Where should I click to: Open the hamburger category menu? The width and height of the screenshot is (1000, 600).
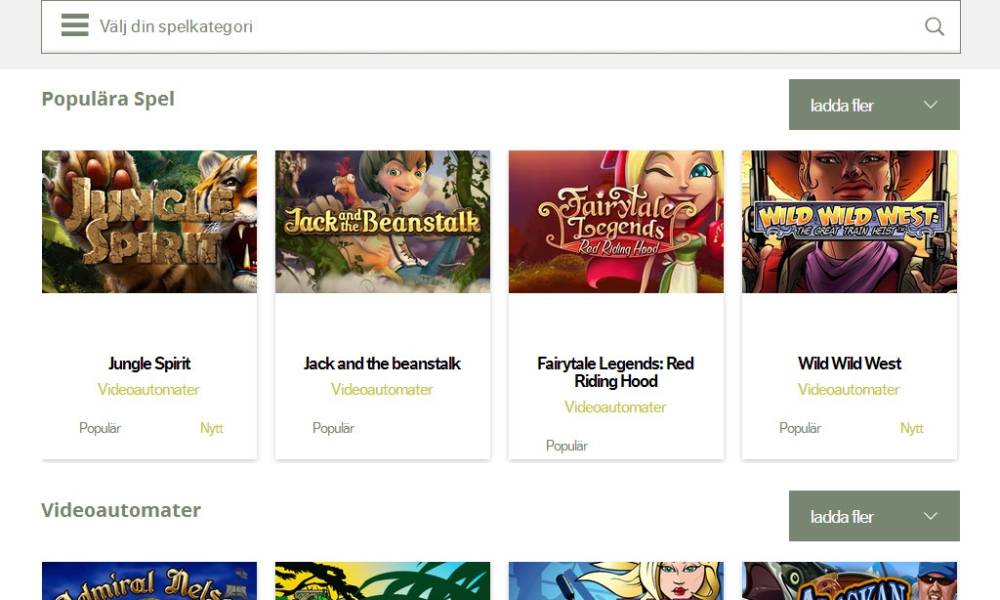click(x=75, y=26)
